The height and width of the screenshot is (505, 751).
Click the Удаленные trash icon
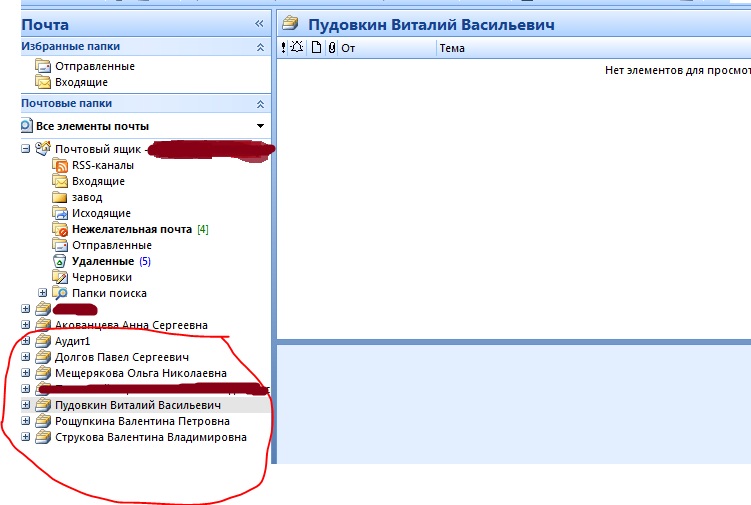coord(59,261)
